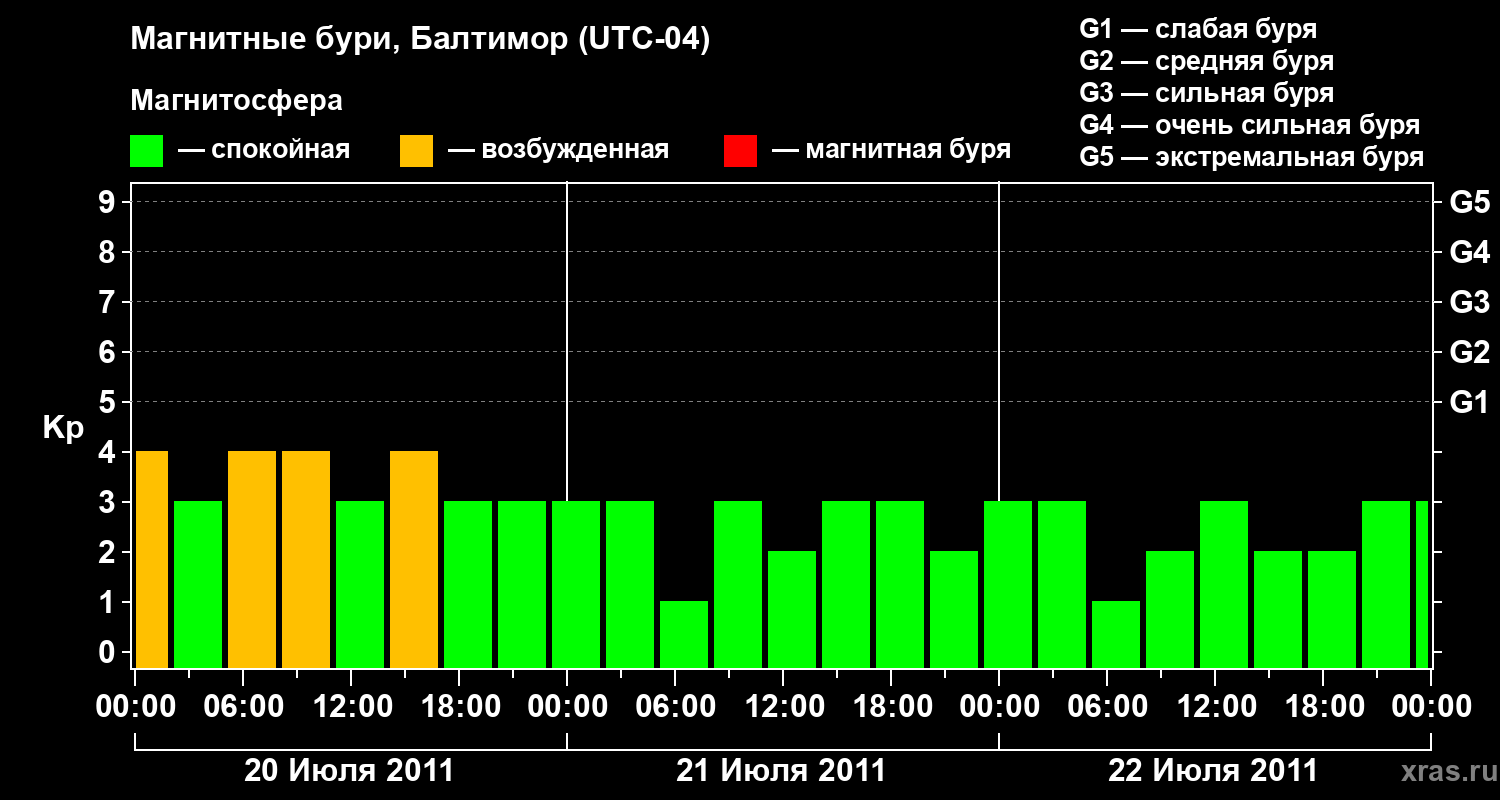Click the legend label '— возбужденная'
Screen dimensions: 1500x800
click(x=558, y=151)
